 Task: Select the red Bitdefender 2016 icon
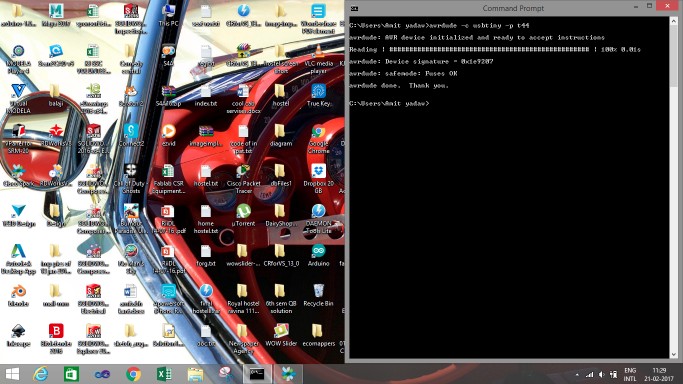(56, 339)
